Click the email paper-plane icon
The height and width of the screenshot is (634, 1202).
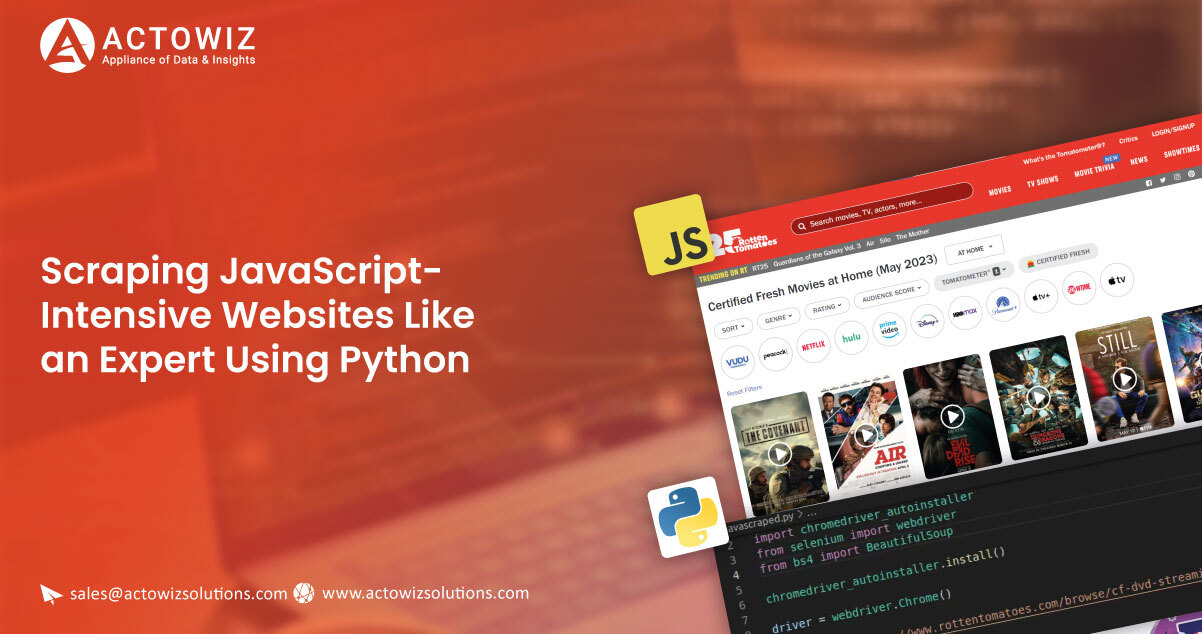[51, 594]
